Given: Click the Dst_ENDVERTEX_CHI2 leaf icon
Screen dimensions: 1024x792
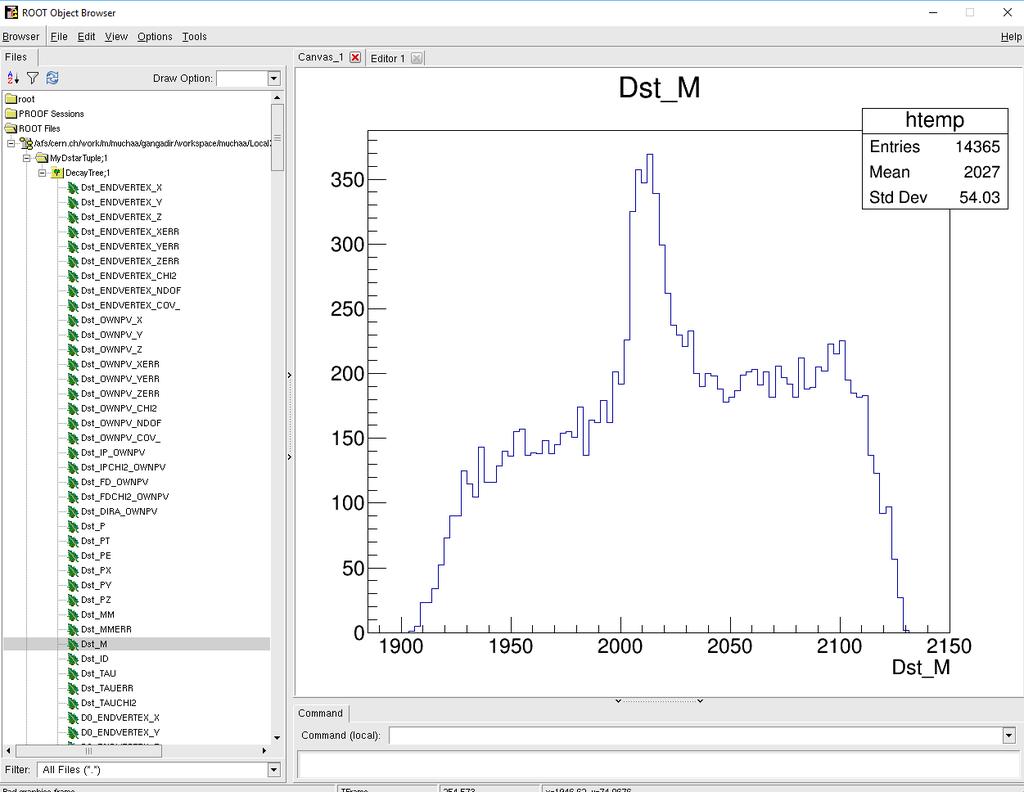Looking at the screenshot, I should point(73,276).
